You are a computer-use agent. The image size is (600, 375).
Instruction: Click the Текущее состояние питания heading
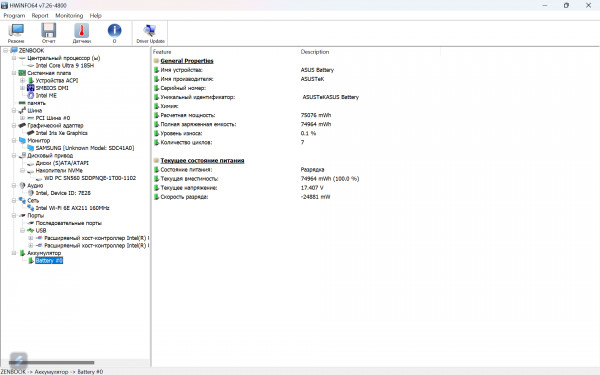[202, 160]
